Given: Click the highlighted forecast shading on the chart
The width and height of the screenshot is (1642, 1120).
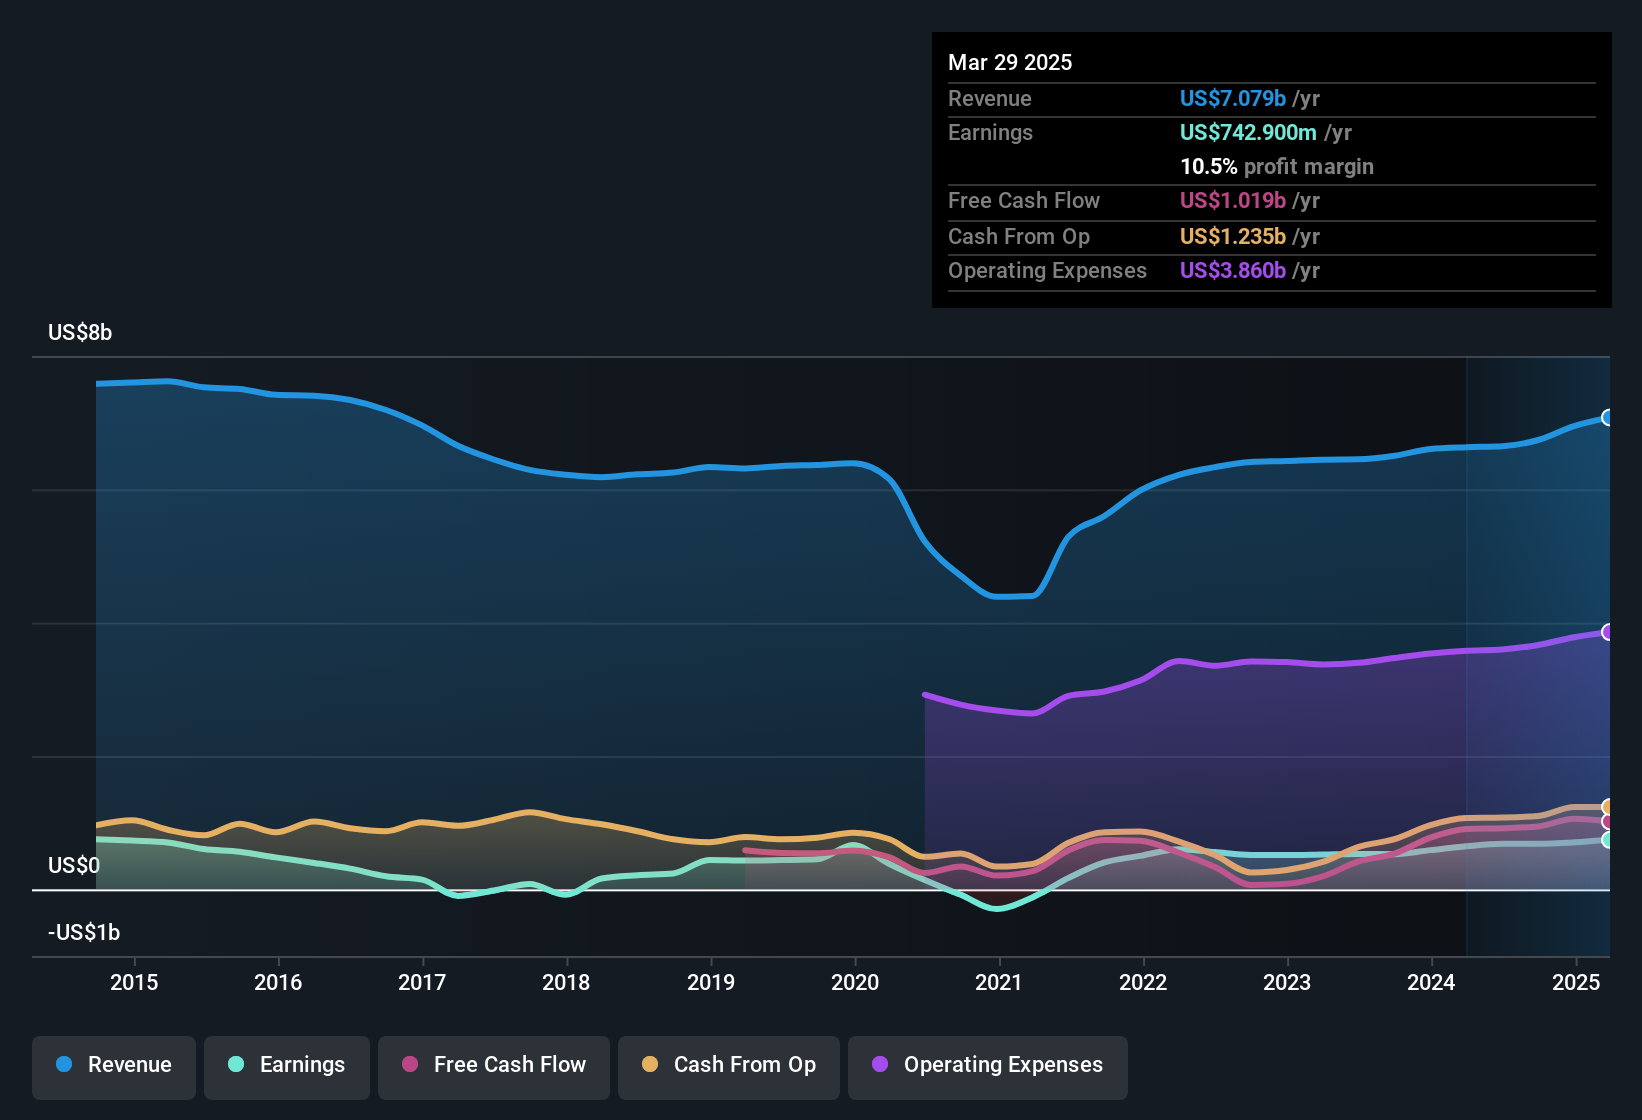Looking at the screenshot, I should pyautogui.click(x=1540, y=600).
